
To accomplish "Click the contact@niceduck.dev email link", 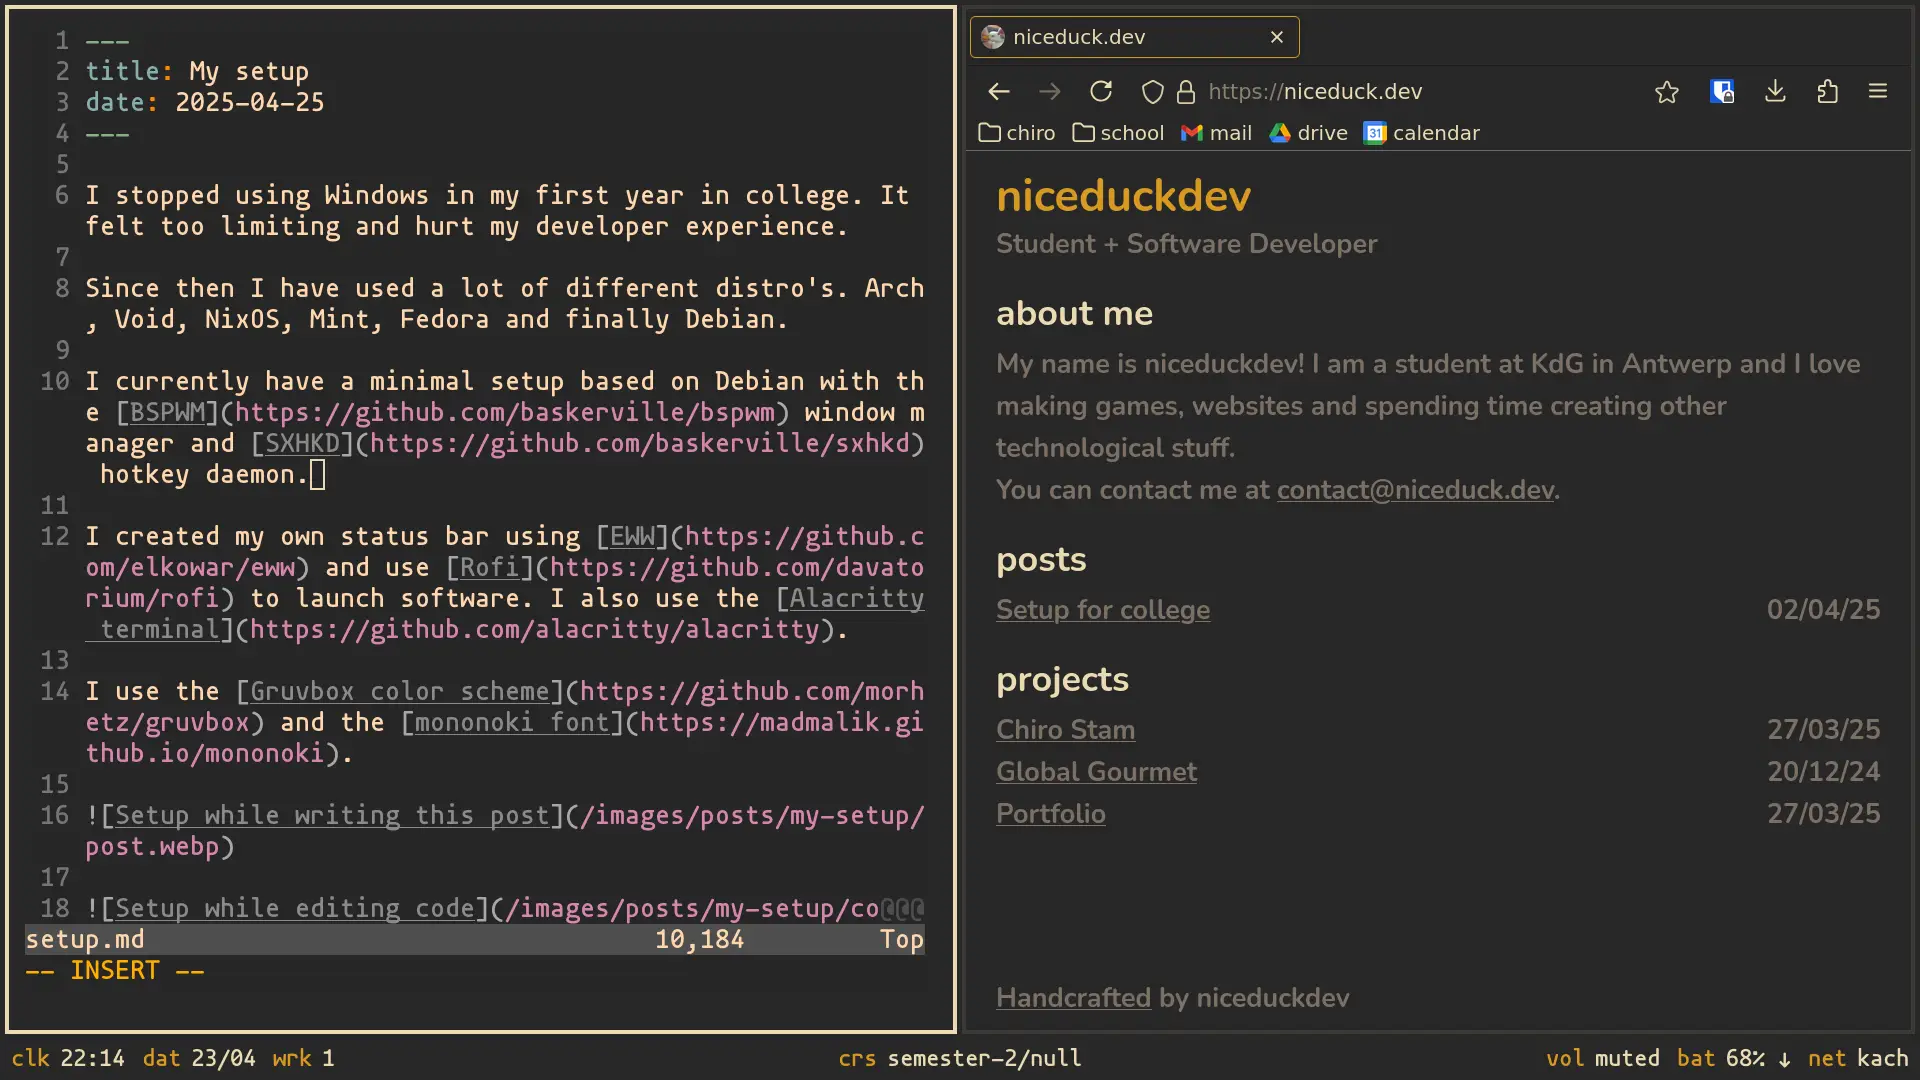I will pyautogui.click(x=1414, y=490).
